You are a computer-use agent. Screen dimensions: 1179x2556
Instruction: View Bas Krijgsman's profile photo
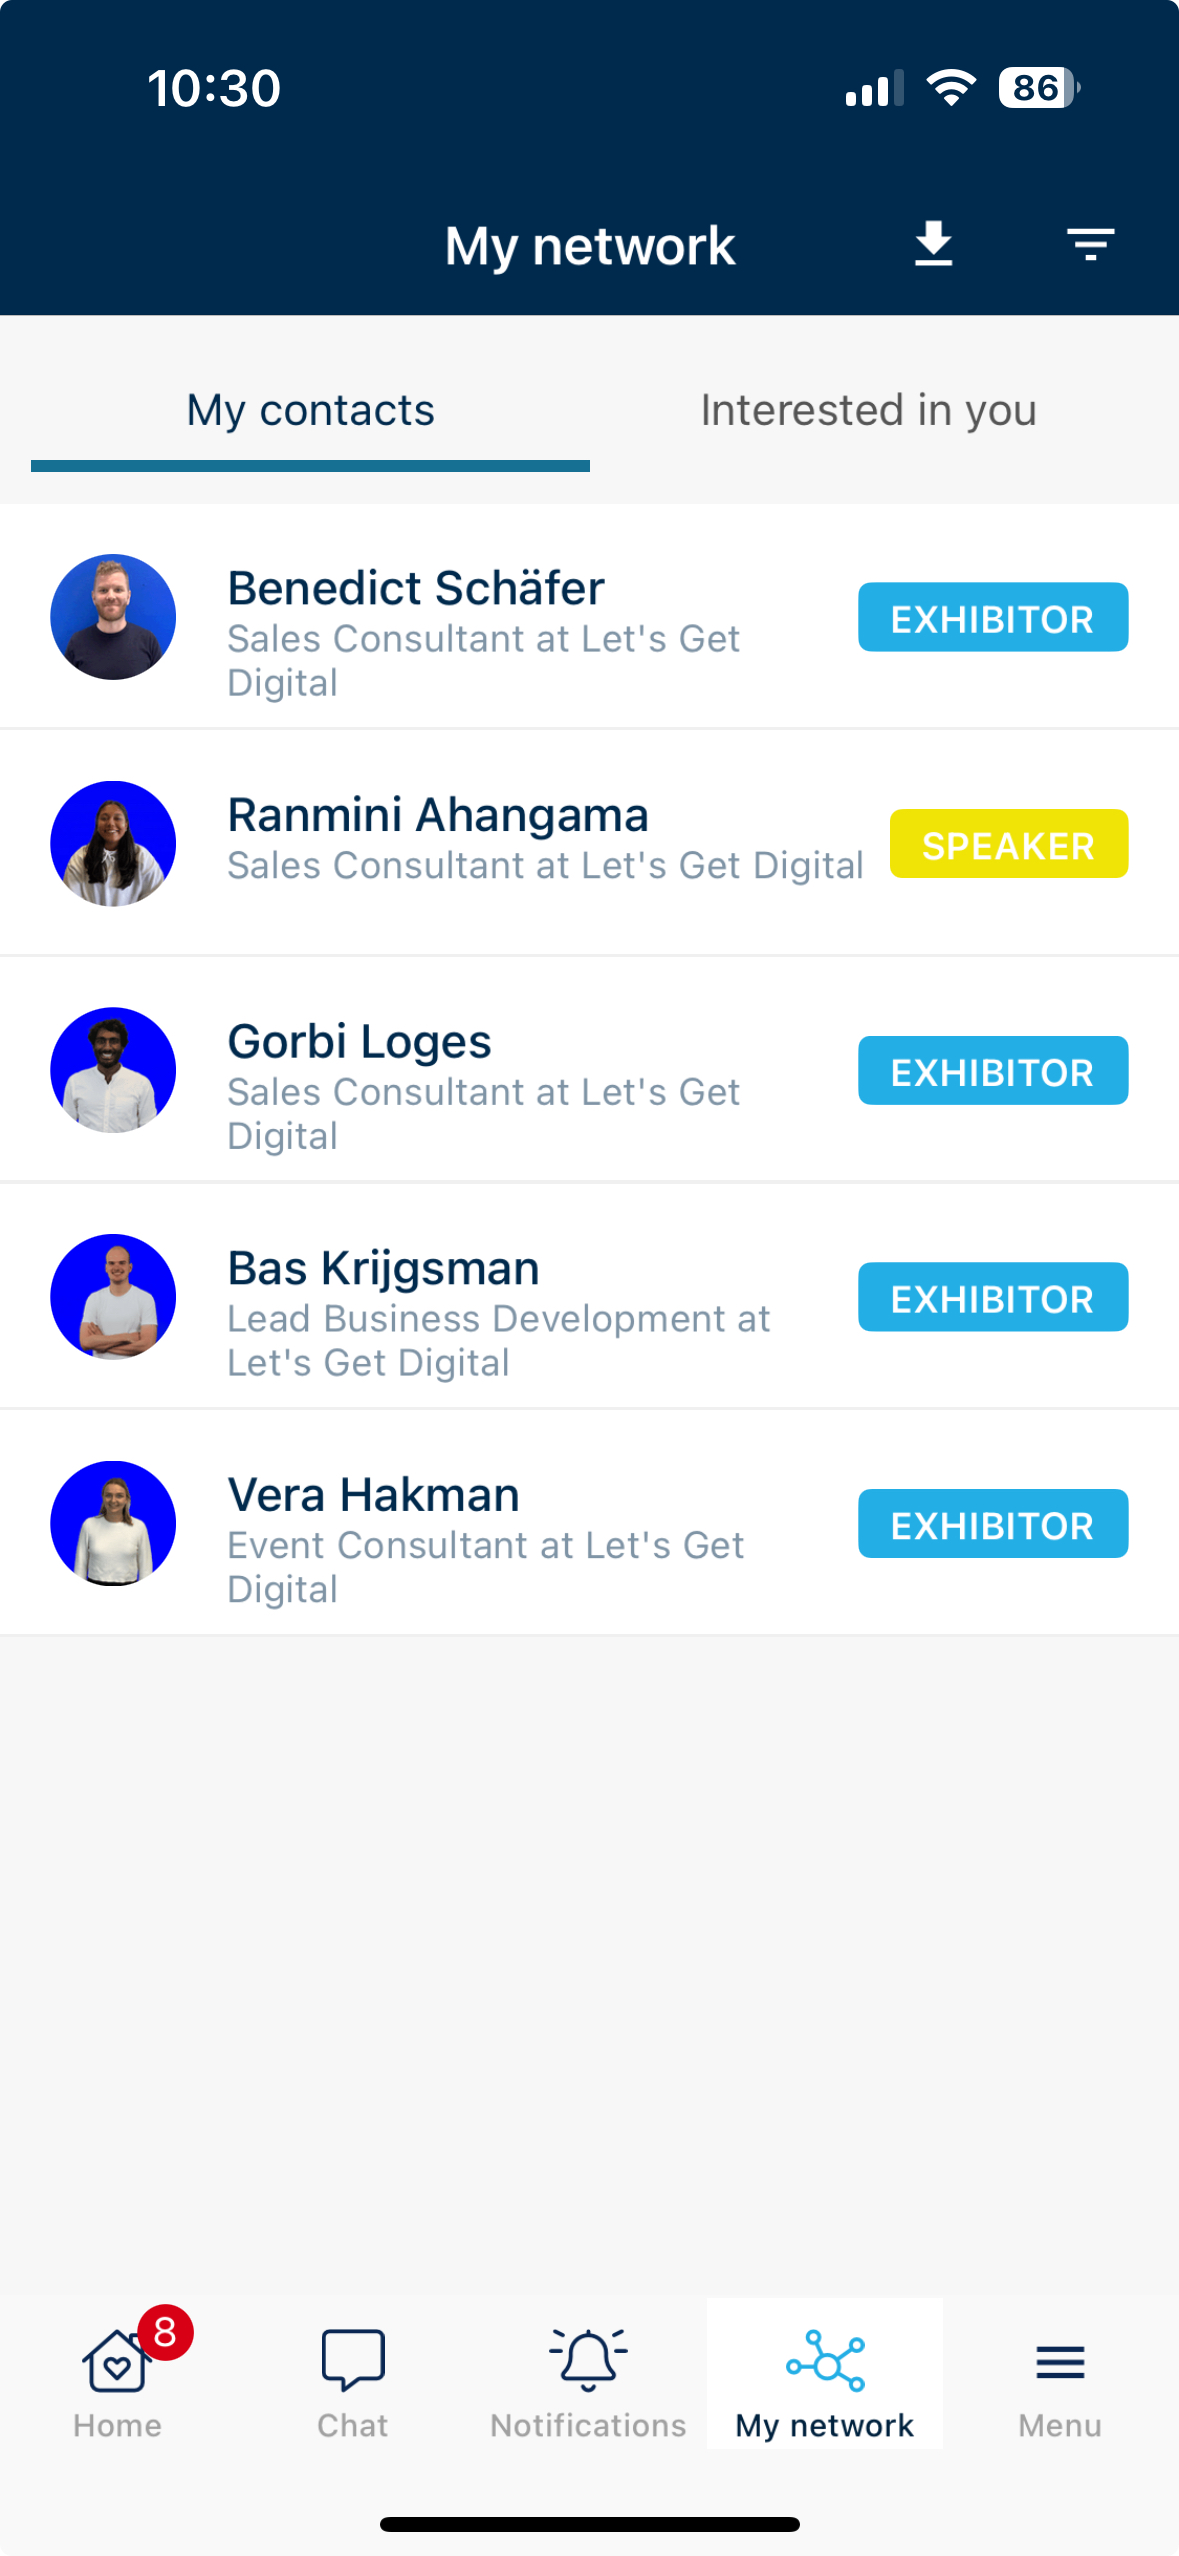click(x=113, y=1297)
